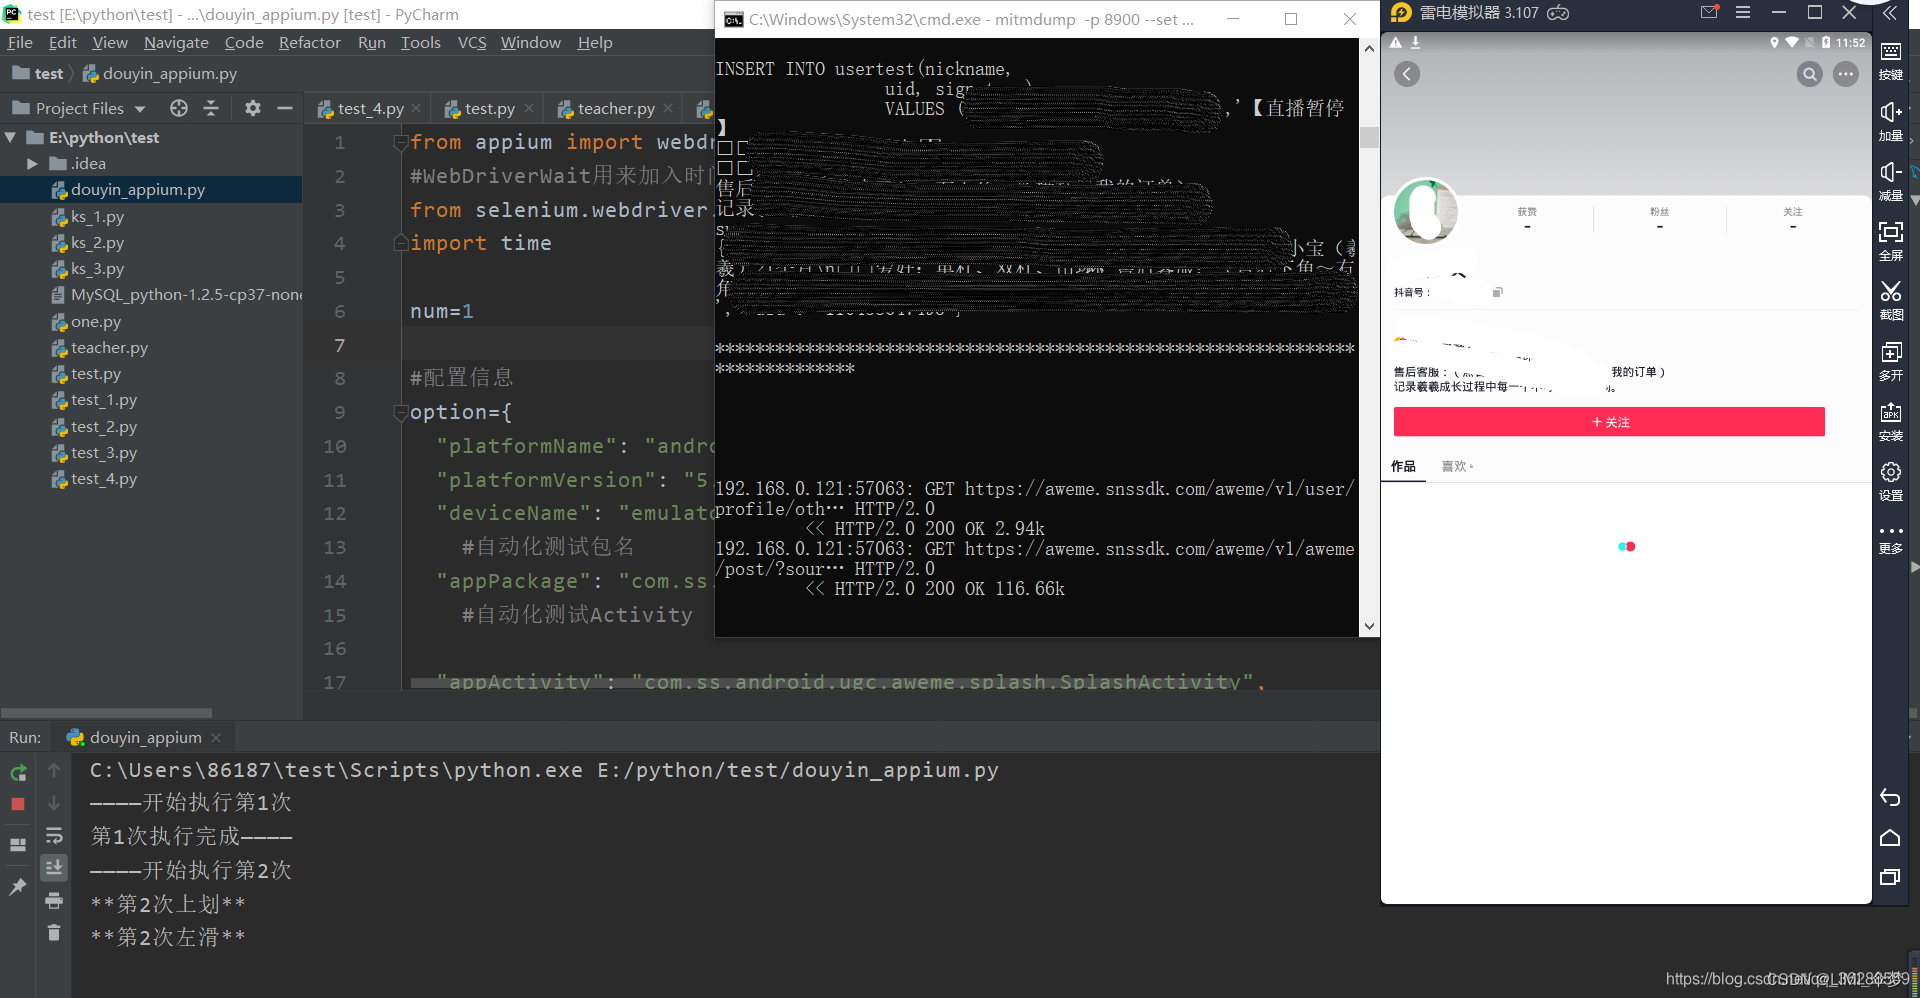Stop the running douyin_appium process

point(18,804)
